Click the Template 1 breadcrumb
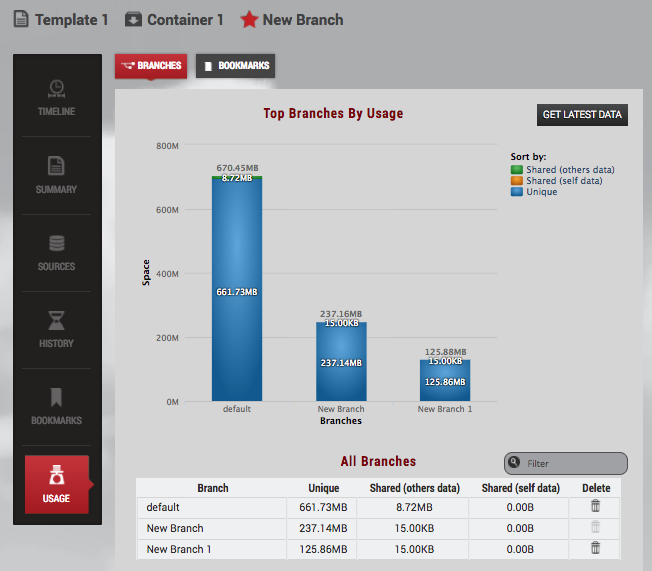 (x=61, y=19)
